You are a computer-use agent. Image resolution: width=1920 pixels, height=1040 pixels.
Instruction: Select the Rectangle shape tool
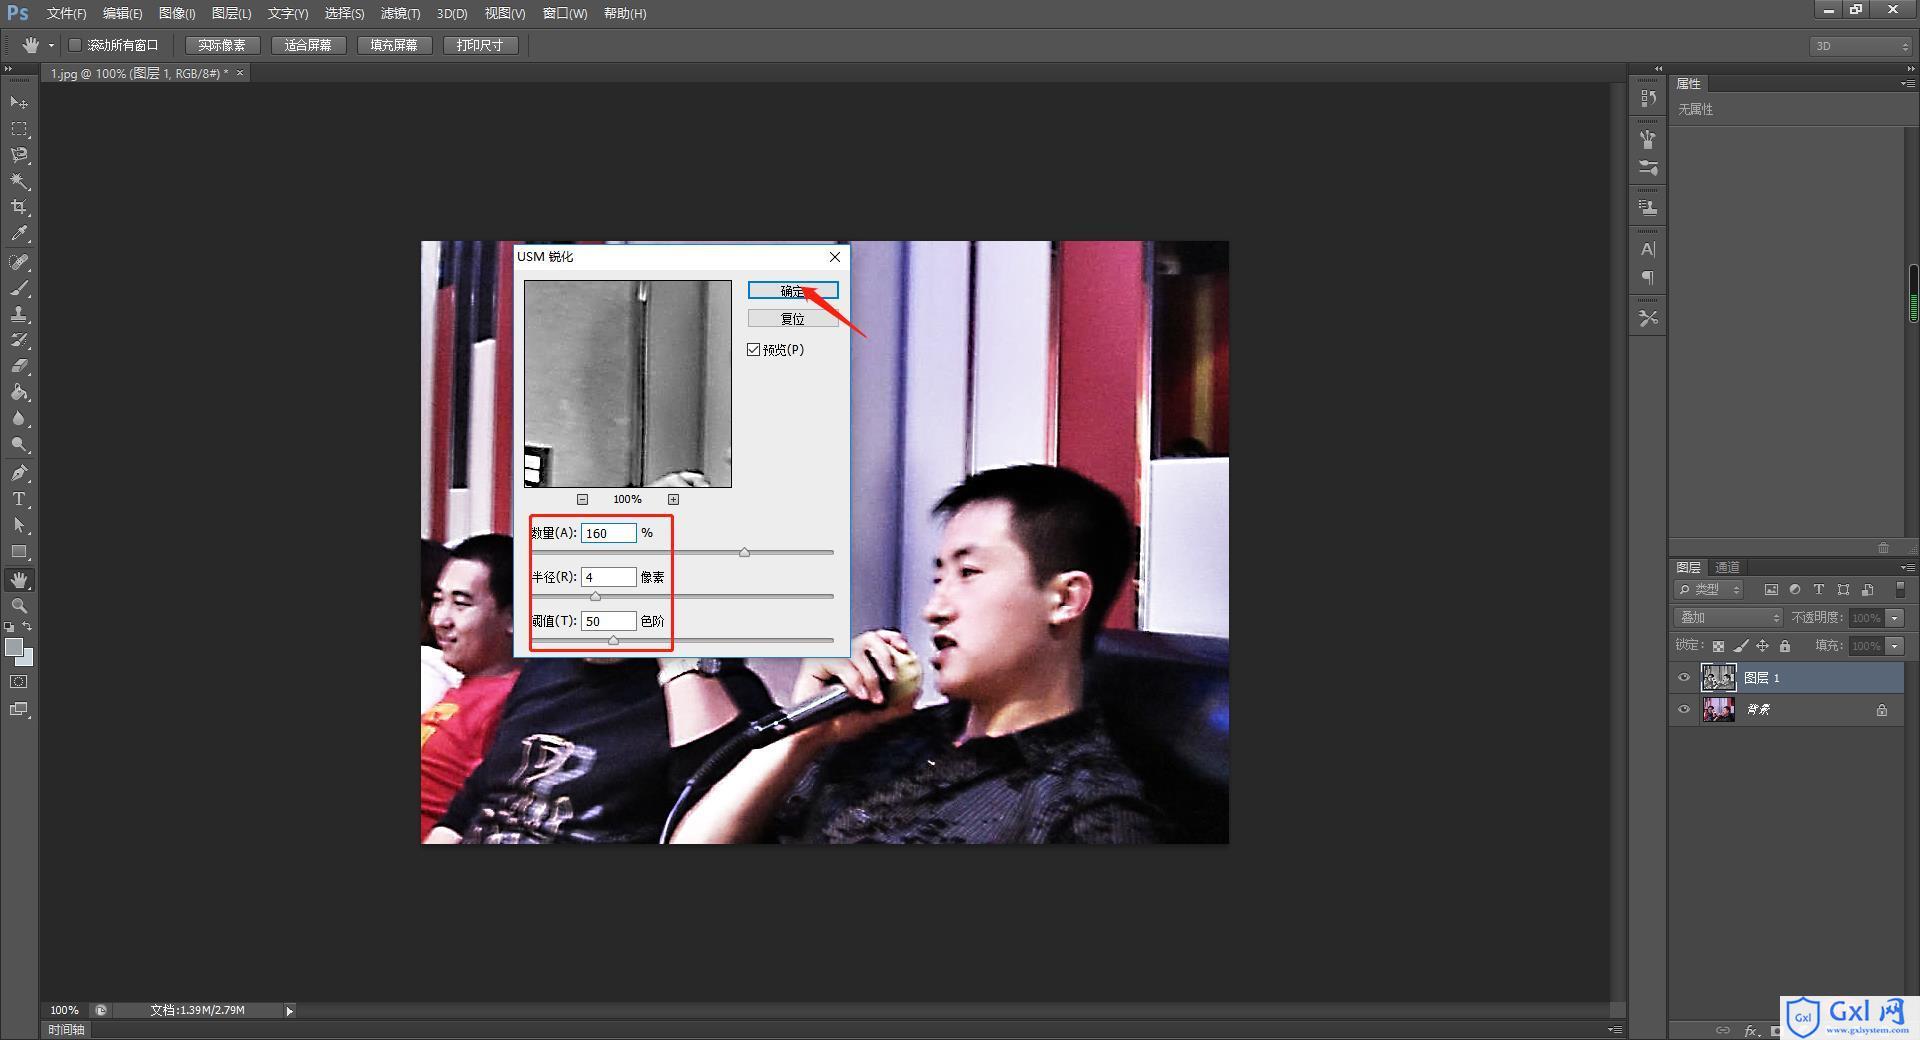(x=19, y=551)
